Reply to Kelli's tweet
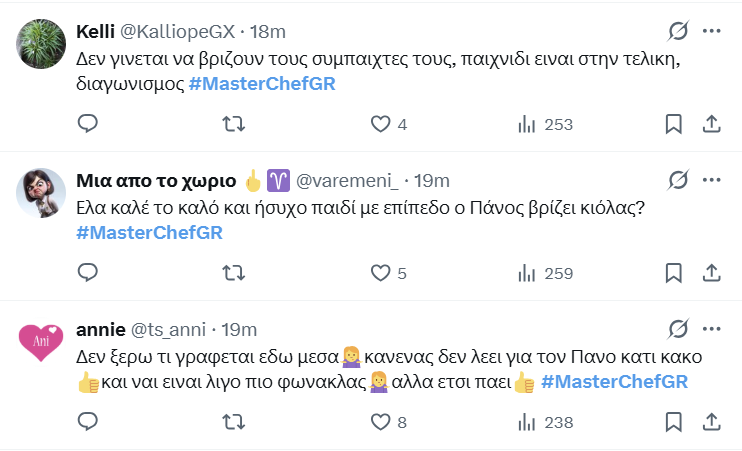Screen dimensions: 742x451 (x=87, y=124)
